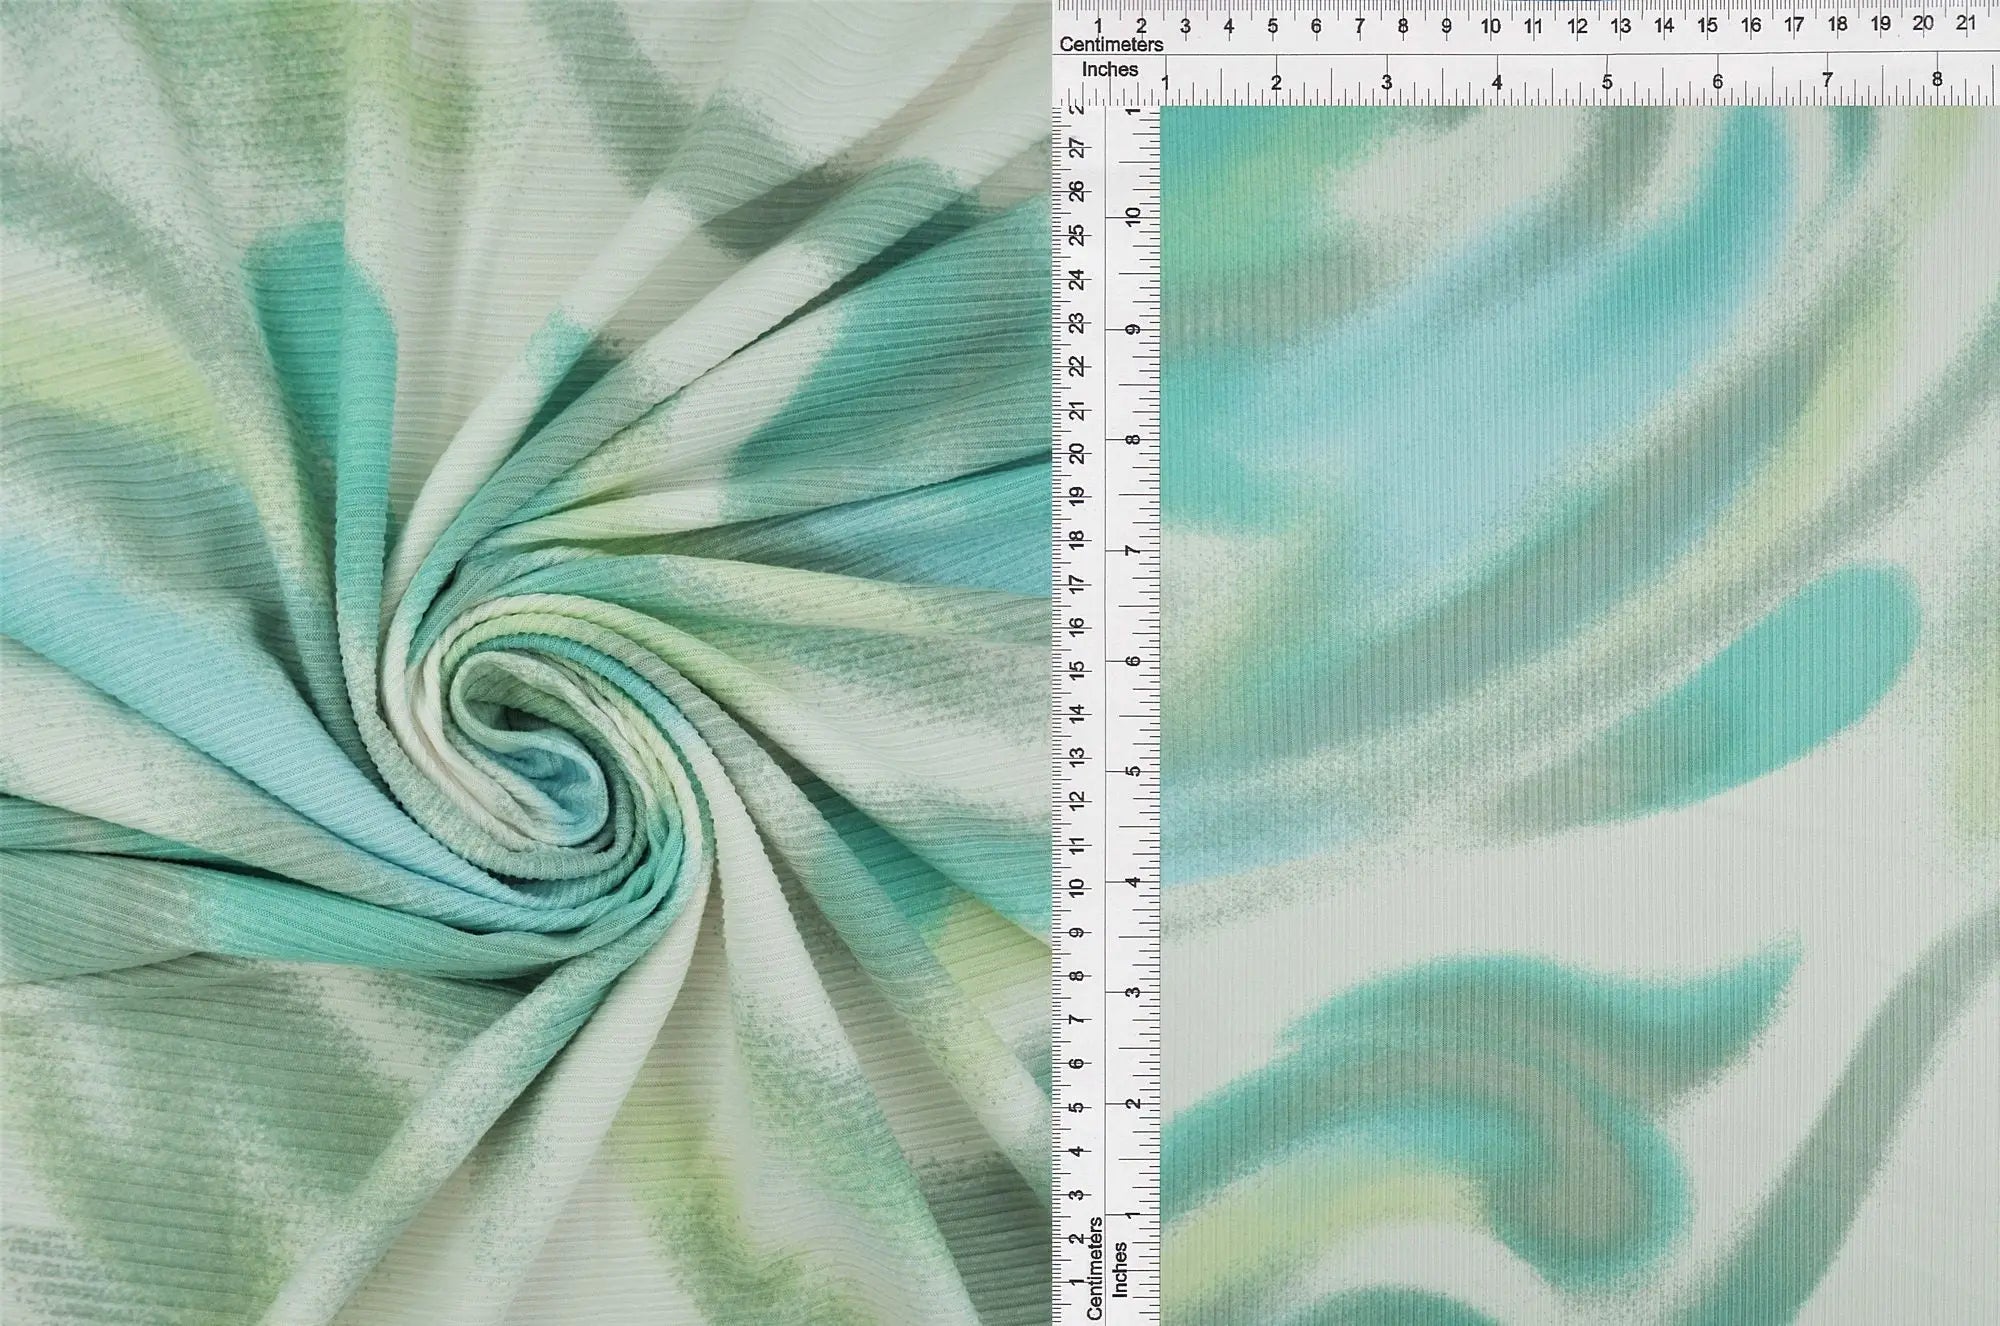This screenshot has height=1326, width=2000.
Task: Click the vertical Inches label on side ruler
Action: coord(1121,1270)
